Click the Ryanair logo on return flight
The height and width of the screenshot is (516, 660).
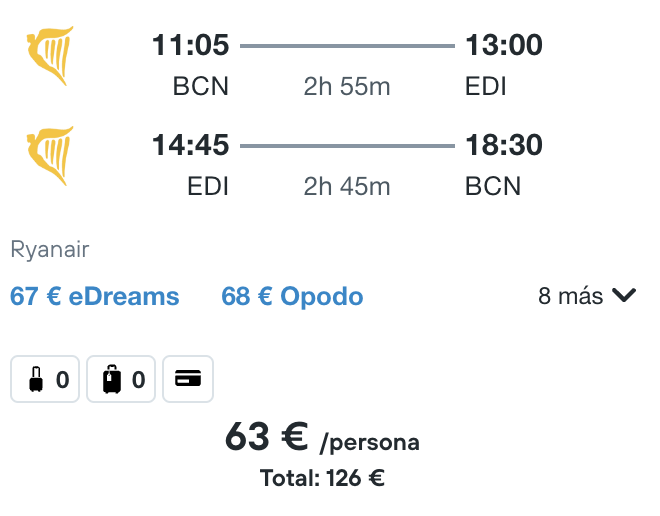click(x=50, y=156)
